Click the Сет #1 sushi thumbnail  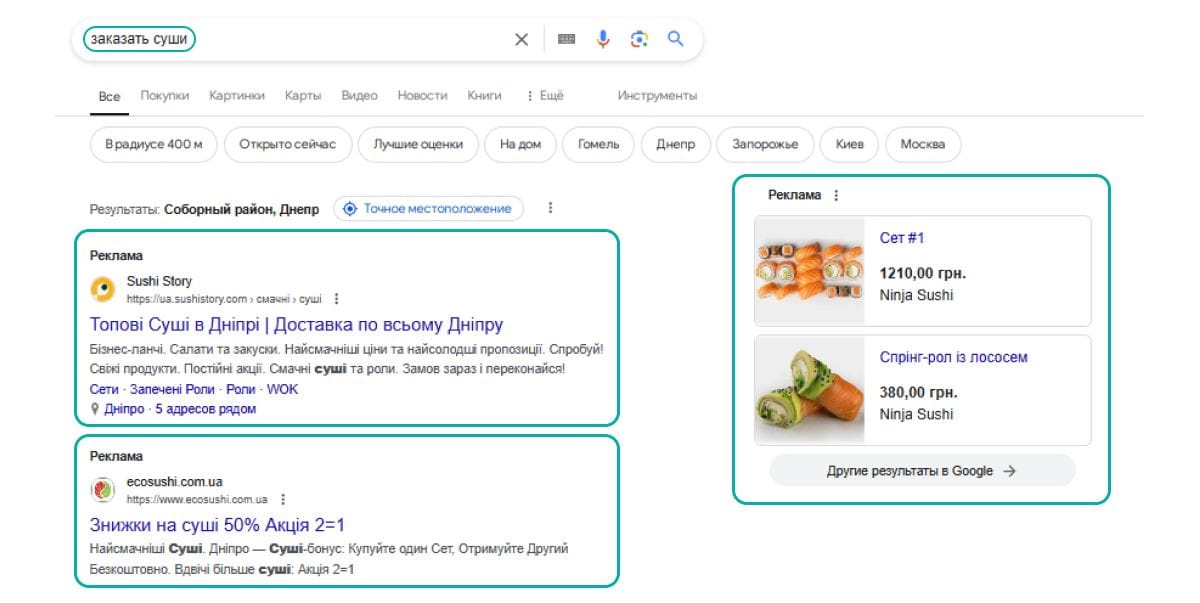click(810, 271)
